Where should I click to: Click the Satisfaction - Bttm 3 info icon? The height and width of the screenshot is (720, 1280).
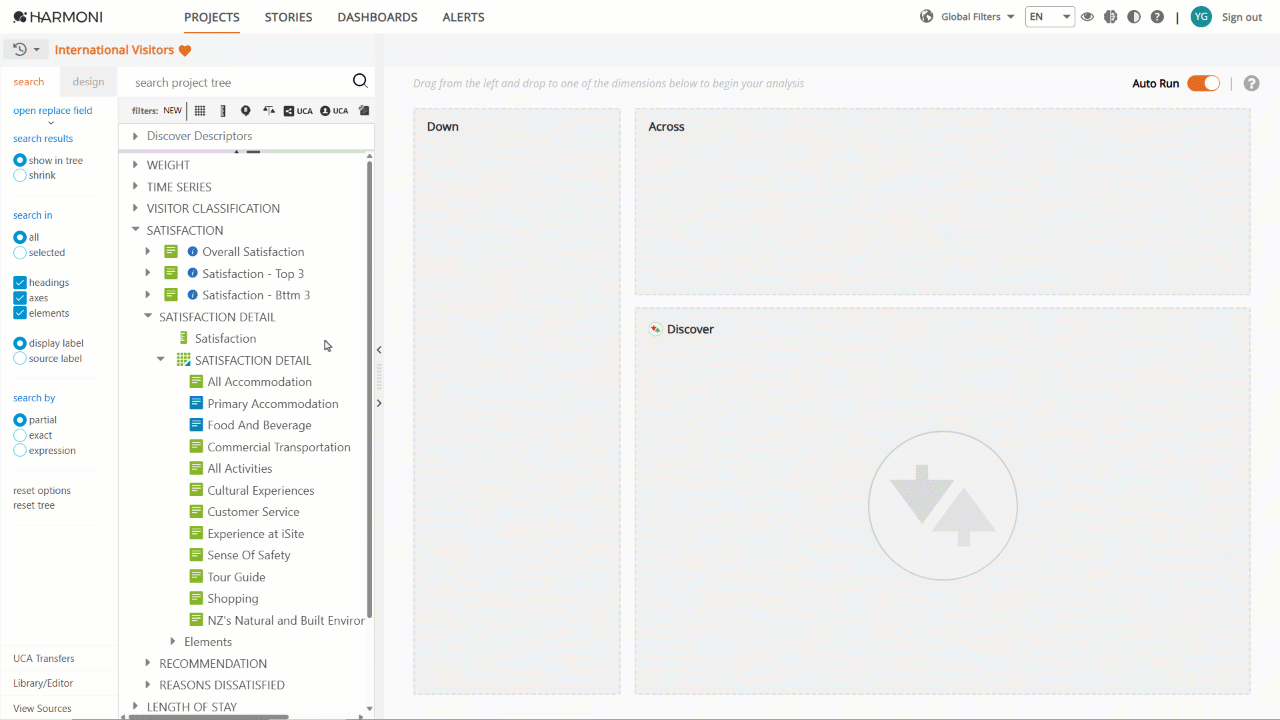pos(193,295)
